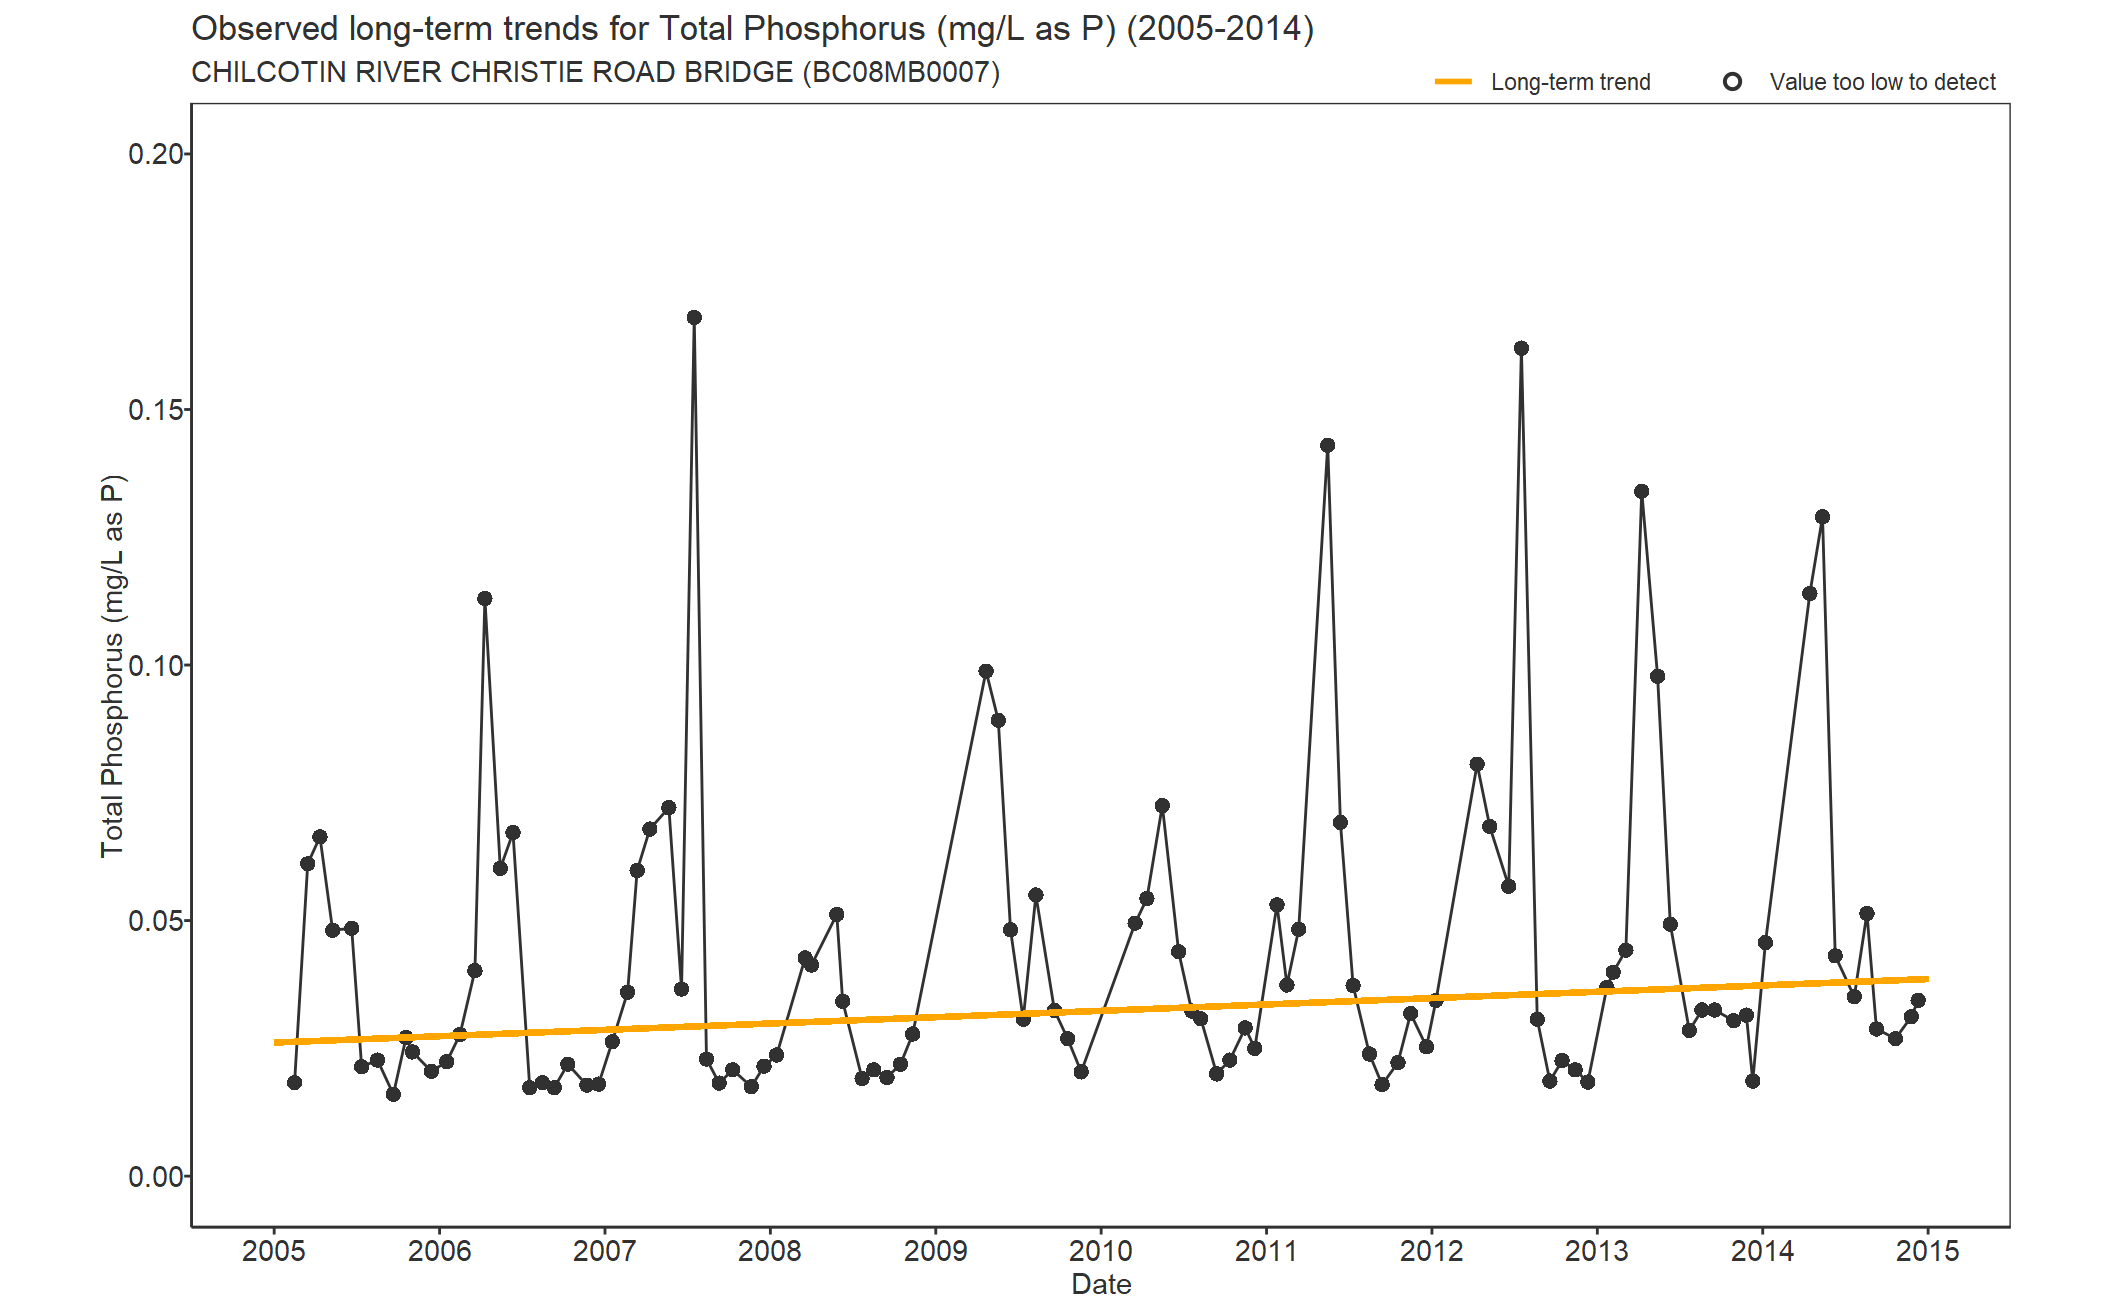Click the last data point in late 2014
The width and height of the screenshot is (2112, 1309).
(x=1918, y=1001)
